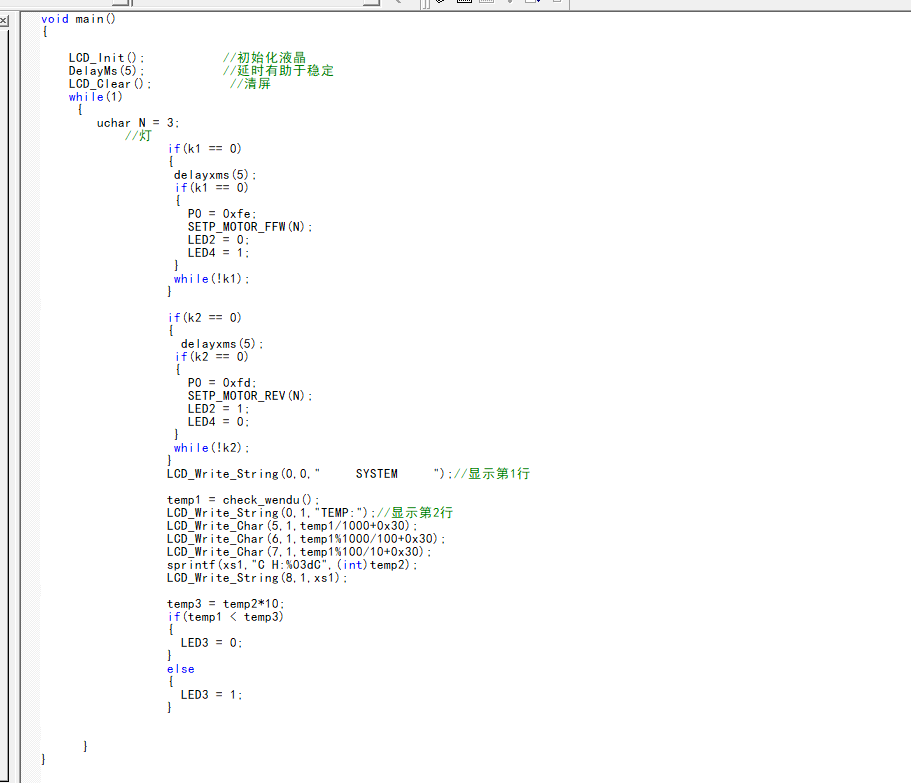Click the SETP_MOTOR_REV(N); call
This screenshot has height=783, width=911.
pos(250,396)
